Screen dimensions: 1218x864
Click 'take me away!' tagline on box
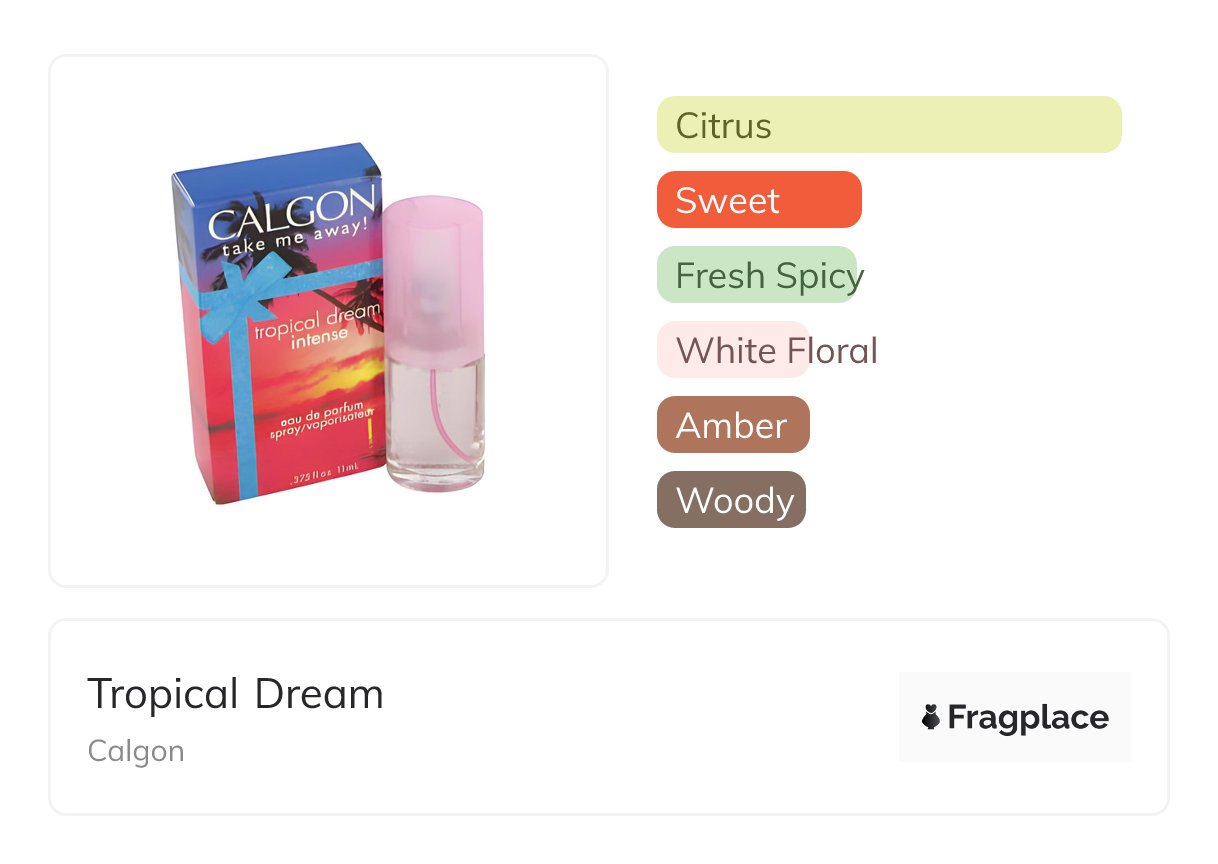tap(294, 238)
